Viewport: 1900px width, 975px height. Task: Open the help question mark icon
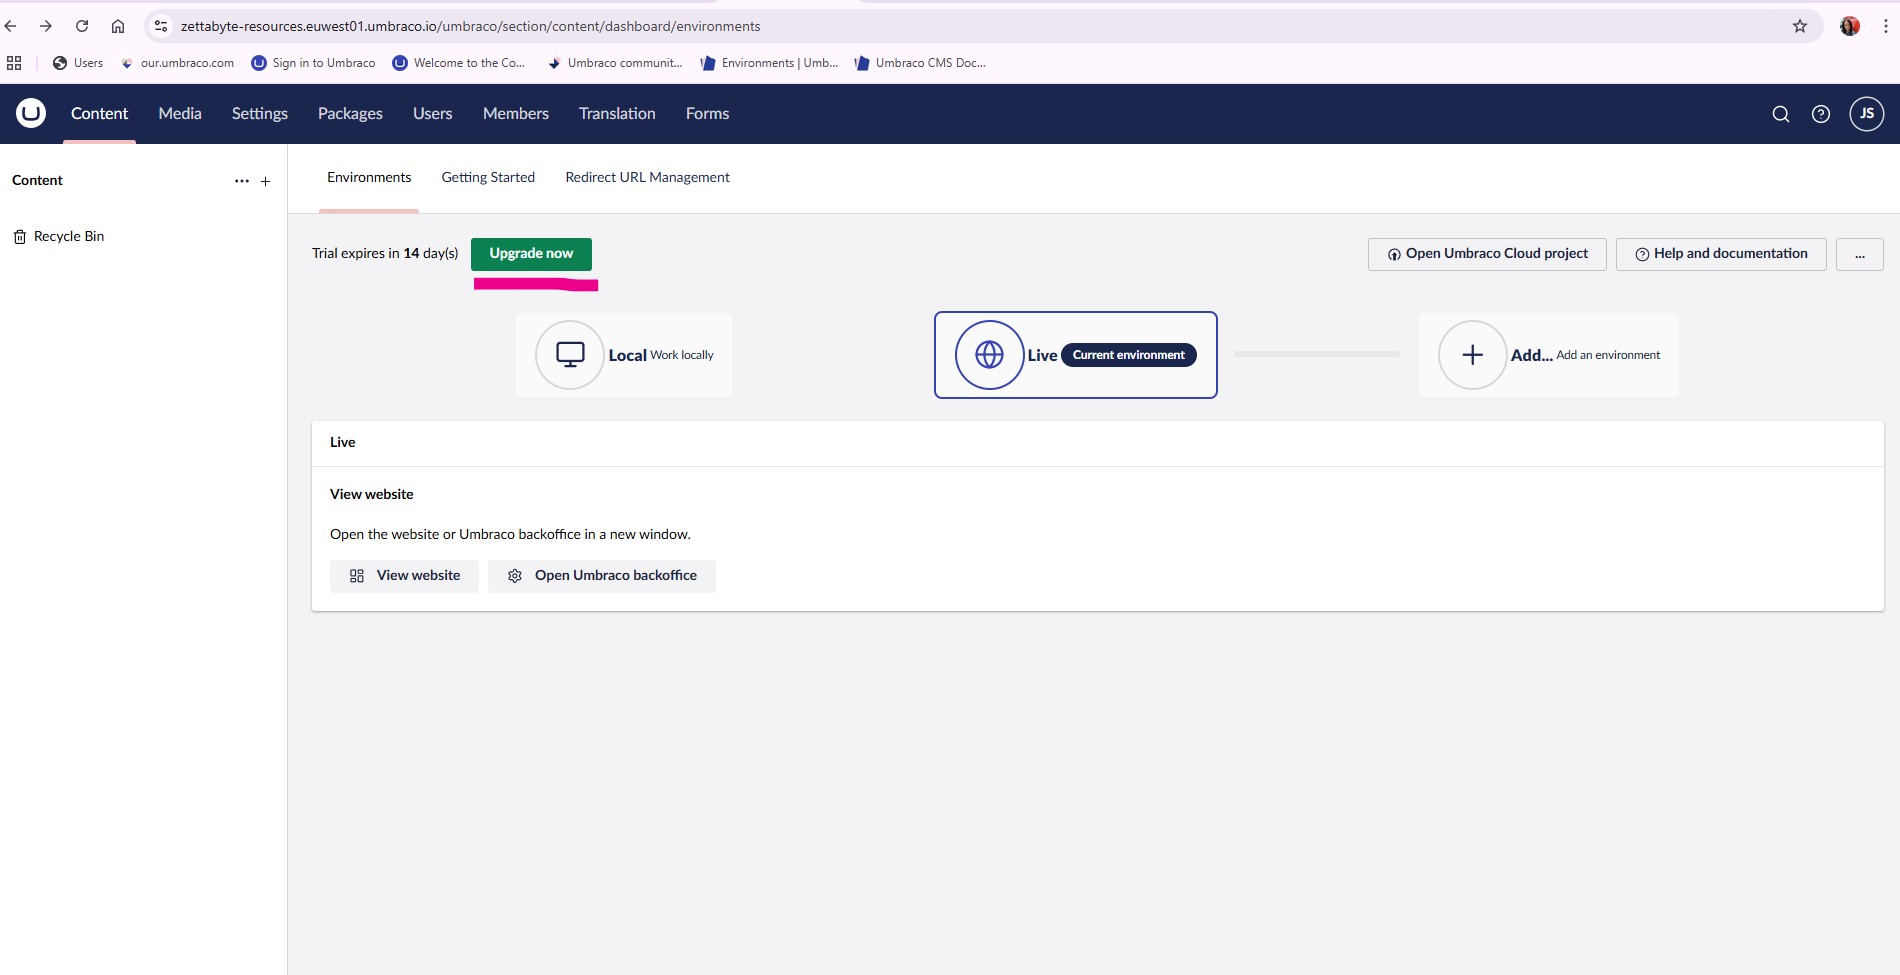(x=1821, y=114)
